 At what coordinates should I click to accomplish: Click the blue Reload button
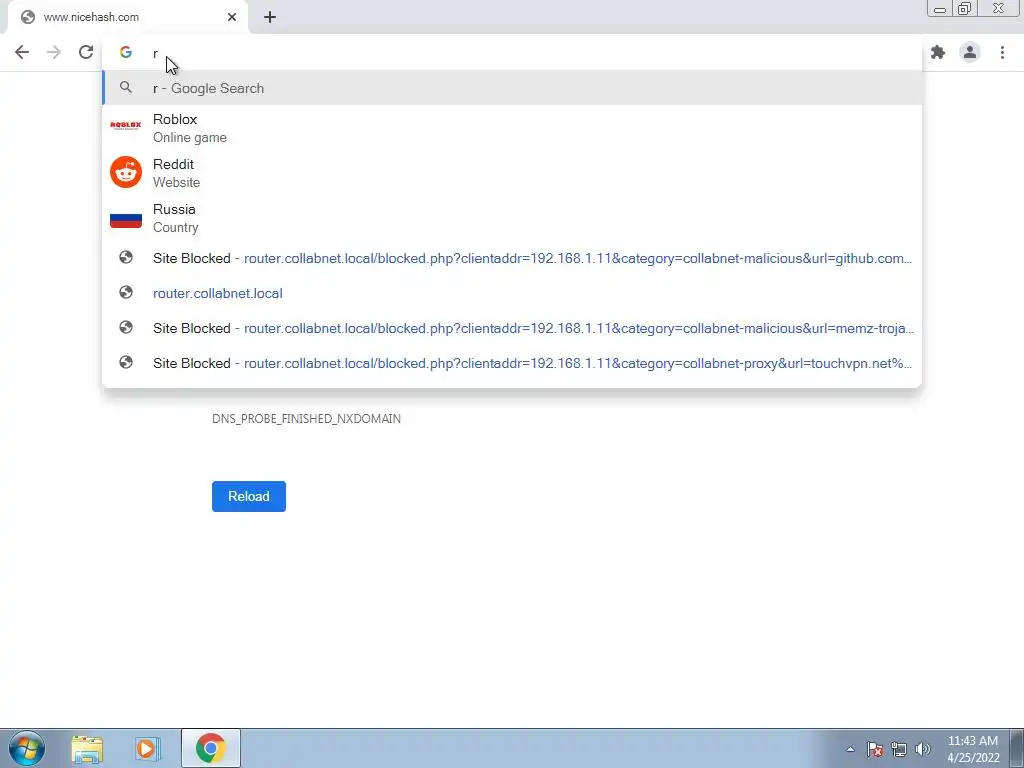(x=249, y=496)
